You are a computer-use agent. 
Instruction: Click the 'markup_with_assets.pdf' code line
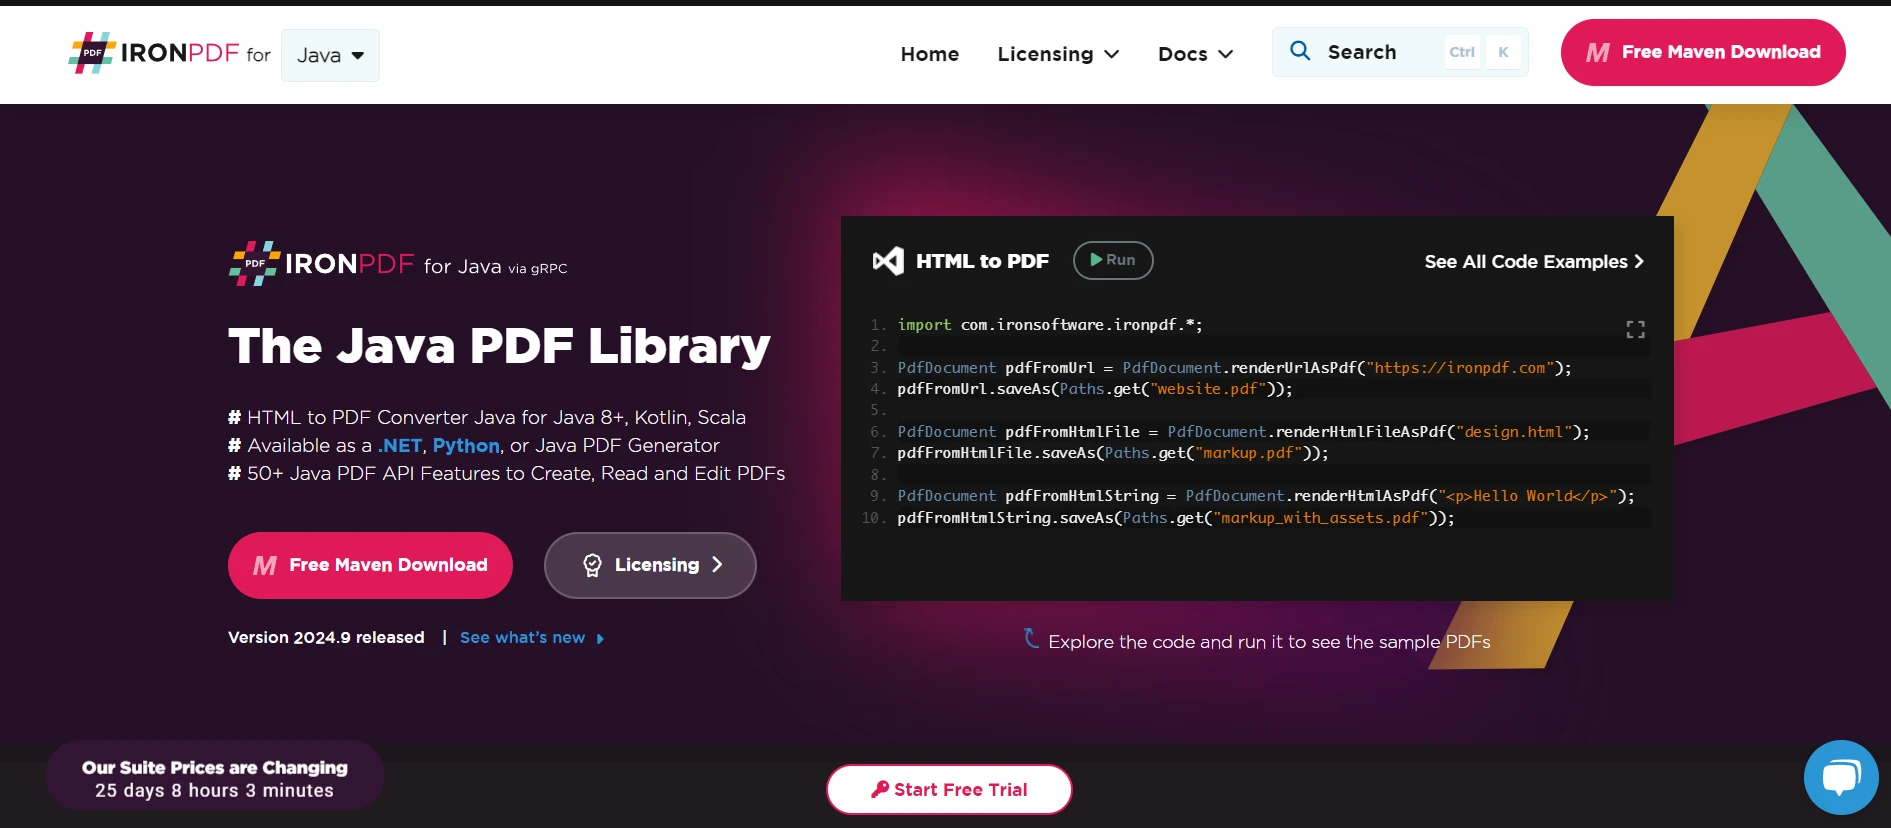1176,518
